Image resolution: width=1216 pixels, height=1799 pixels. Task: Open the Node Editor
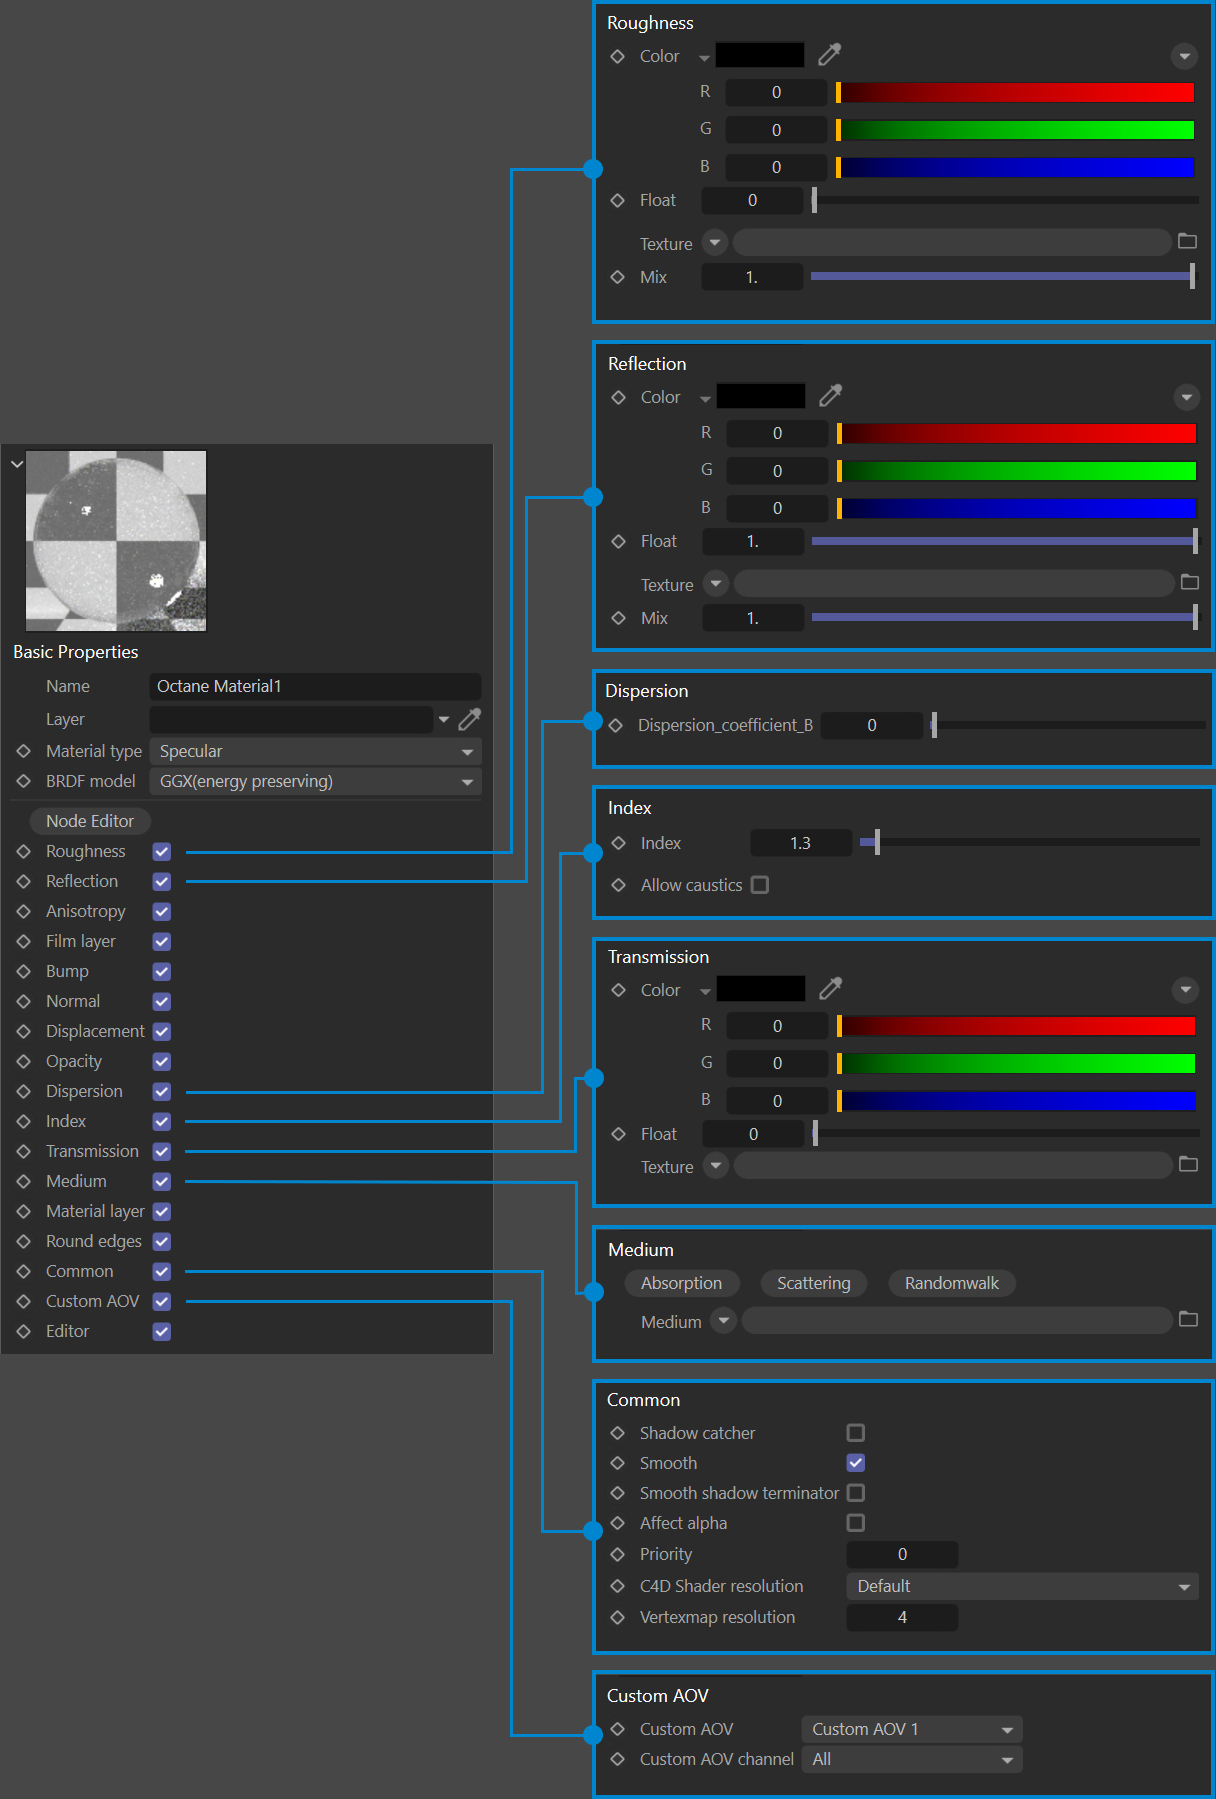[x=90, y=821]
